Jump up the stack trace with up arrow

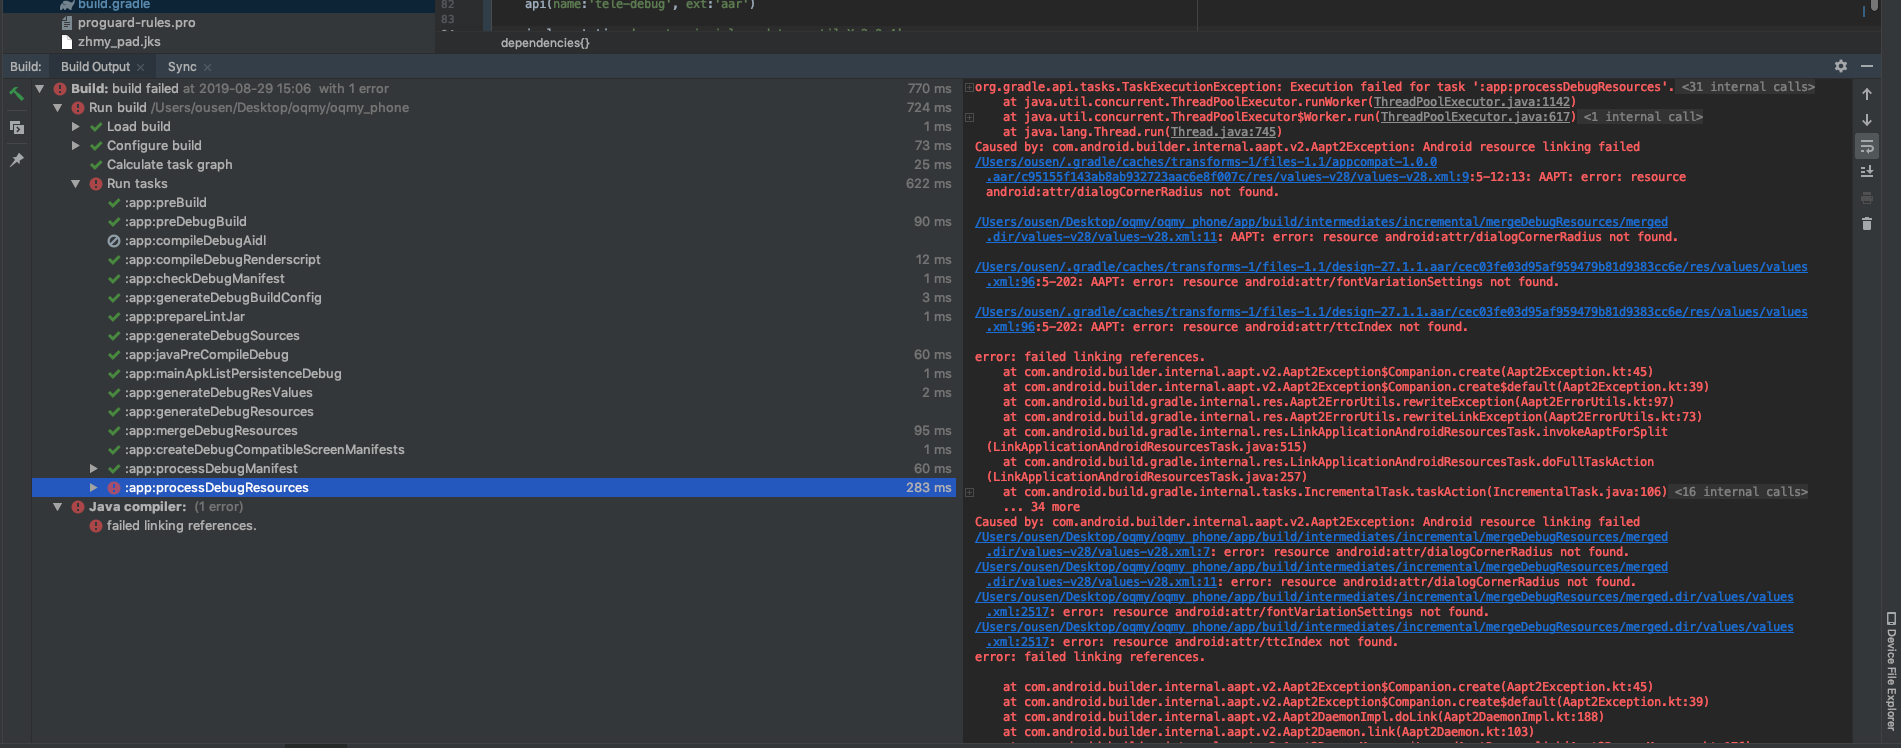click(1866, 94)
